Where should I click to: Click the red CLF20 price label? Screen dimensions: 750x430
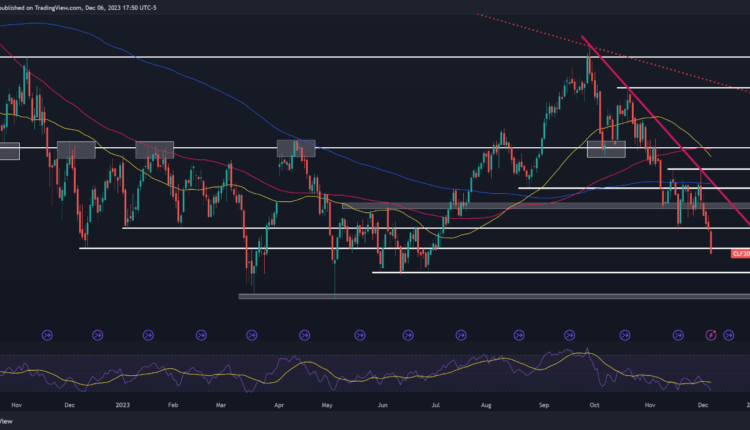coord(740,254)
